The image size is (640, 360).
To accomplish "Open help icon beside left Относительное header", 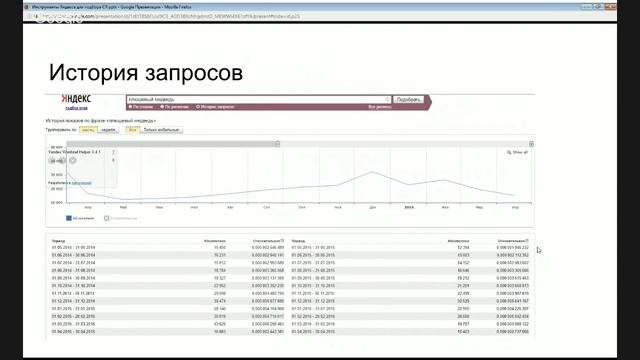I will pyautogui.click(x=282, y=241).
